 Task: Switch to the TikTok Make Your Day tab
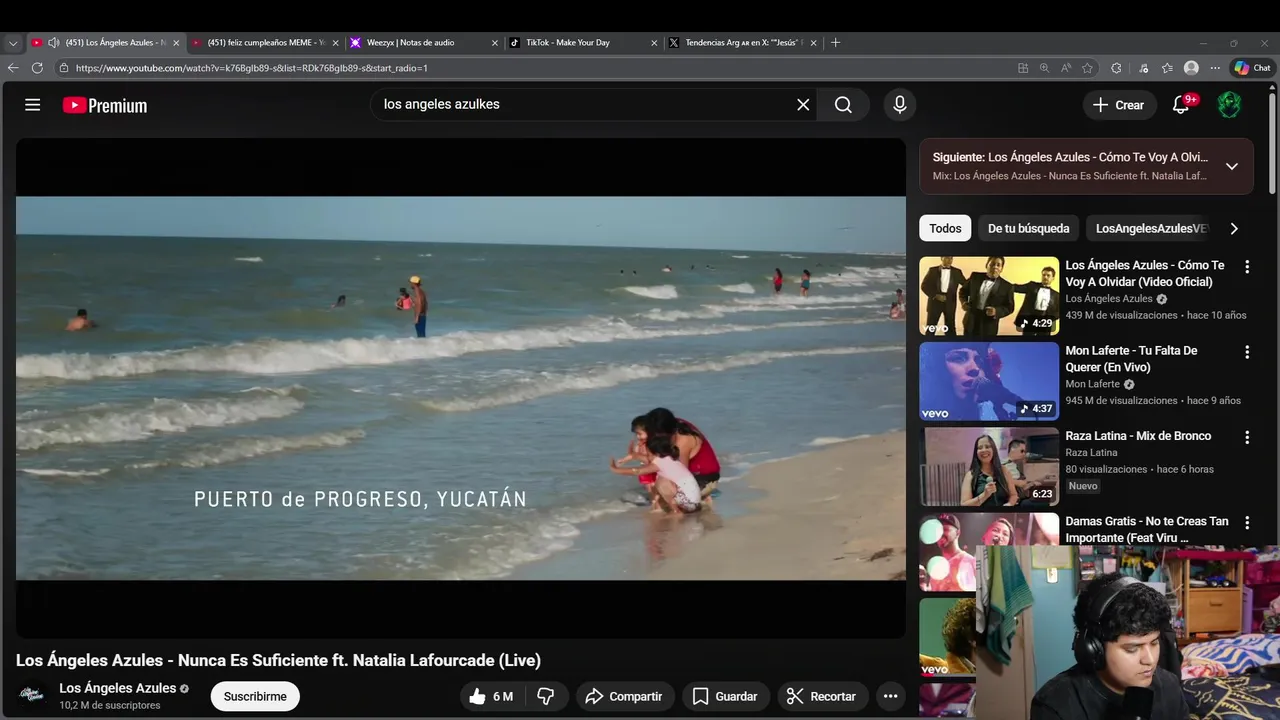pyautogui.click(x=582, y=43)
